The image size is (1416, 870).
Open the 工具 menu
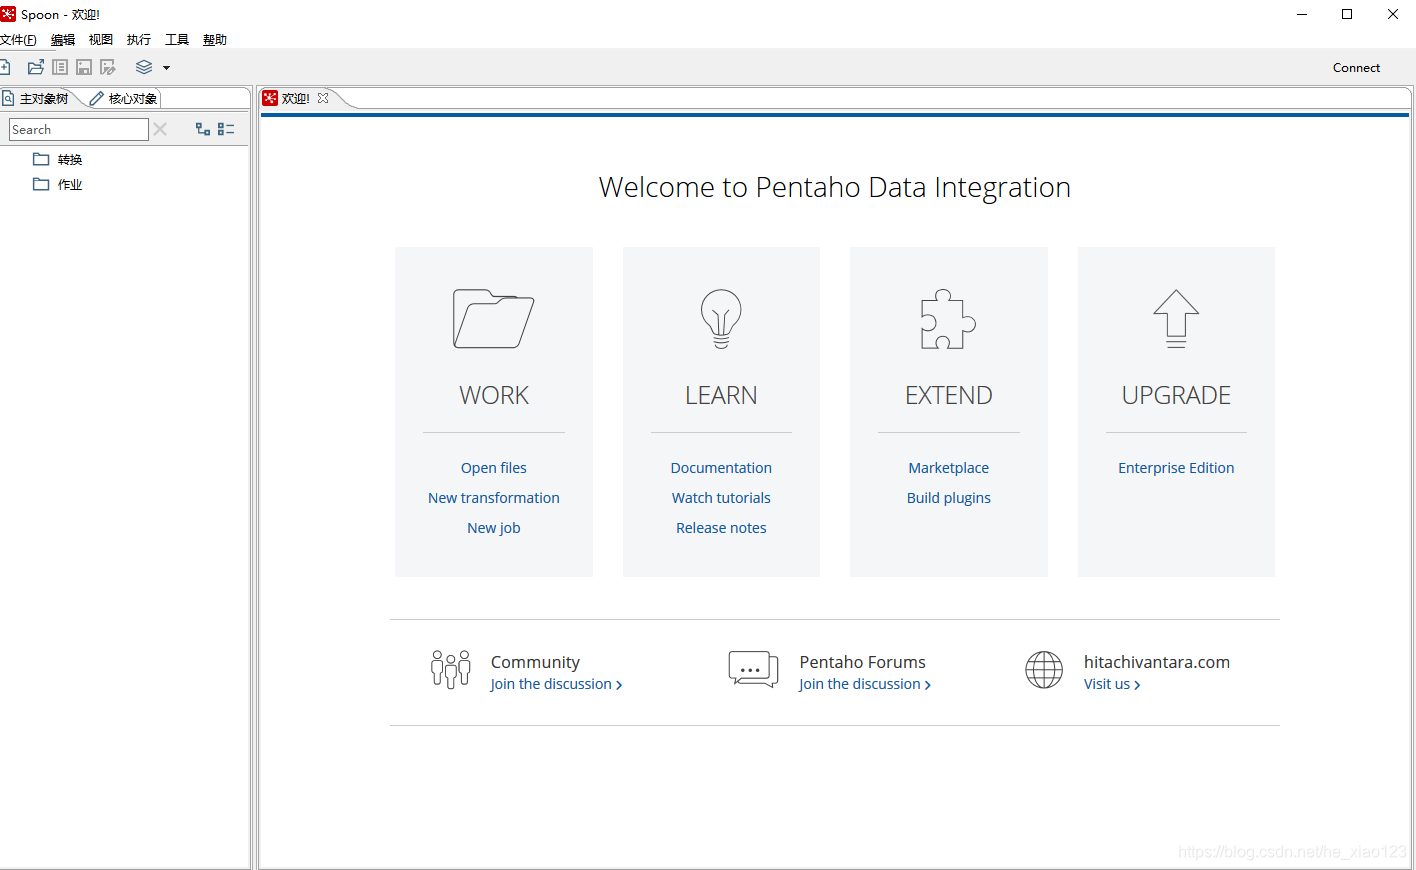(177, 40)
